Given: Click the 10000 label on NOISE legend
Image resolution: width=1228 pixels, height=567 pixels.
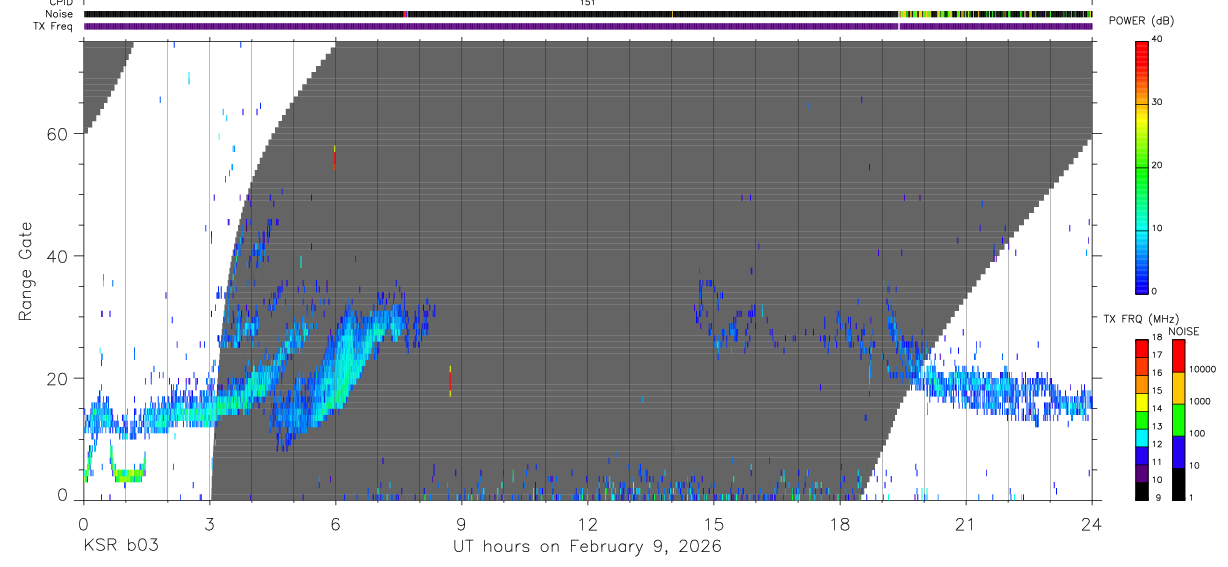Looking at the screenshot, I should tap(1202, 369).
